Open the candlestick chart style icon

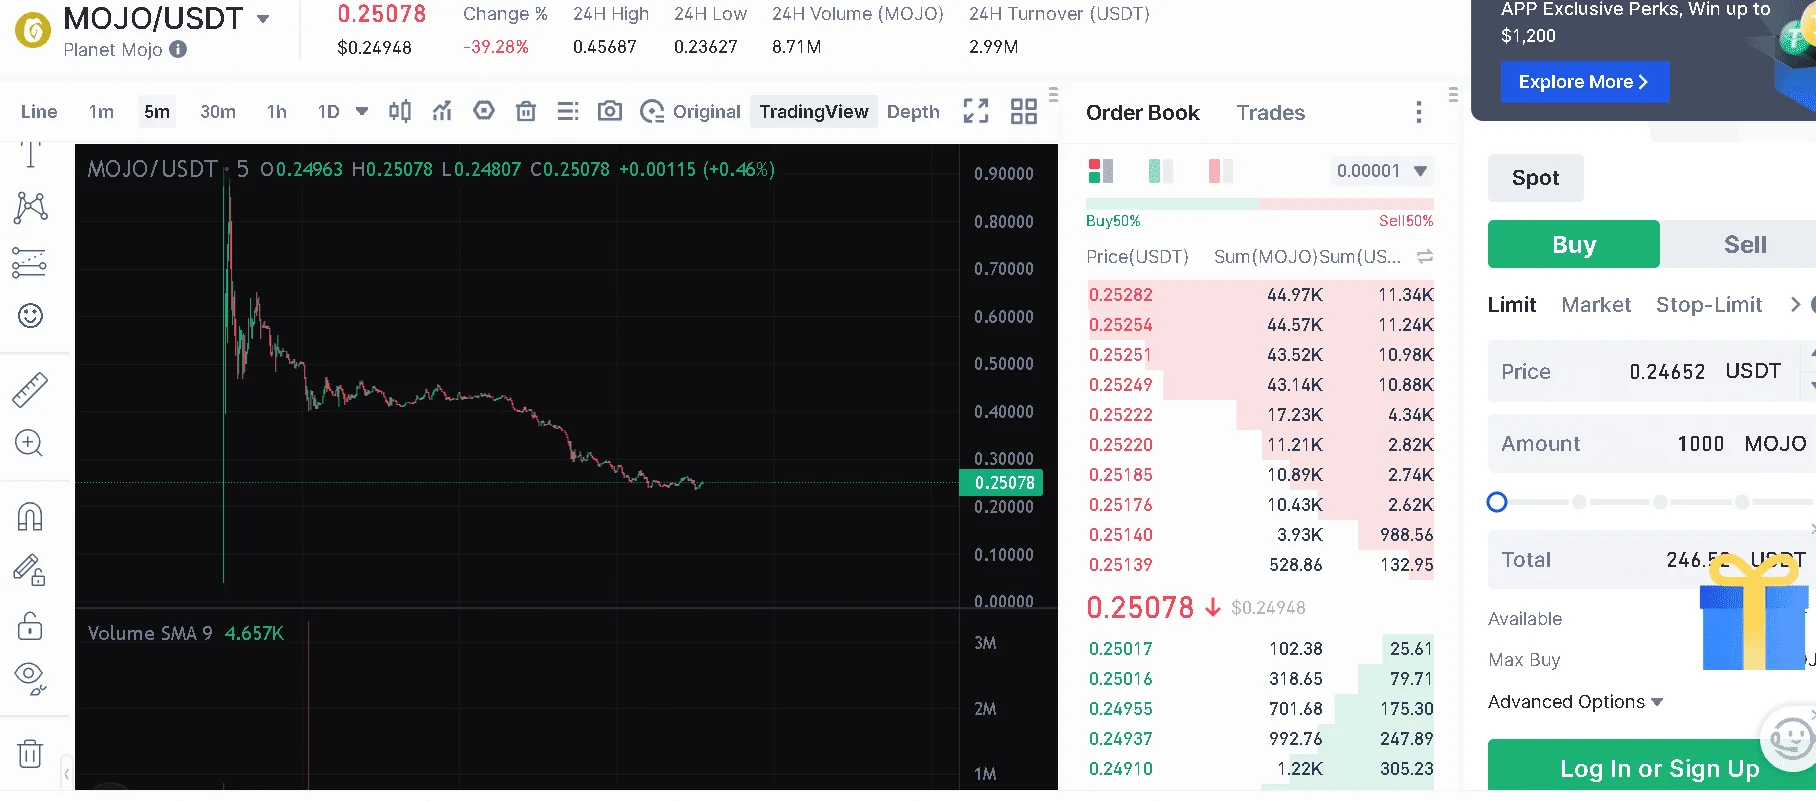click(400, 111)
